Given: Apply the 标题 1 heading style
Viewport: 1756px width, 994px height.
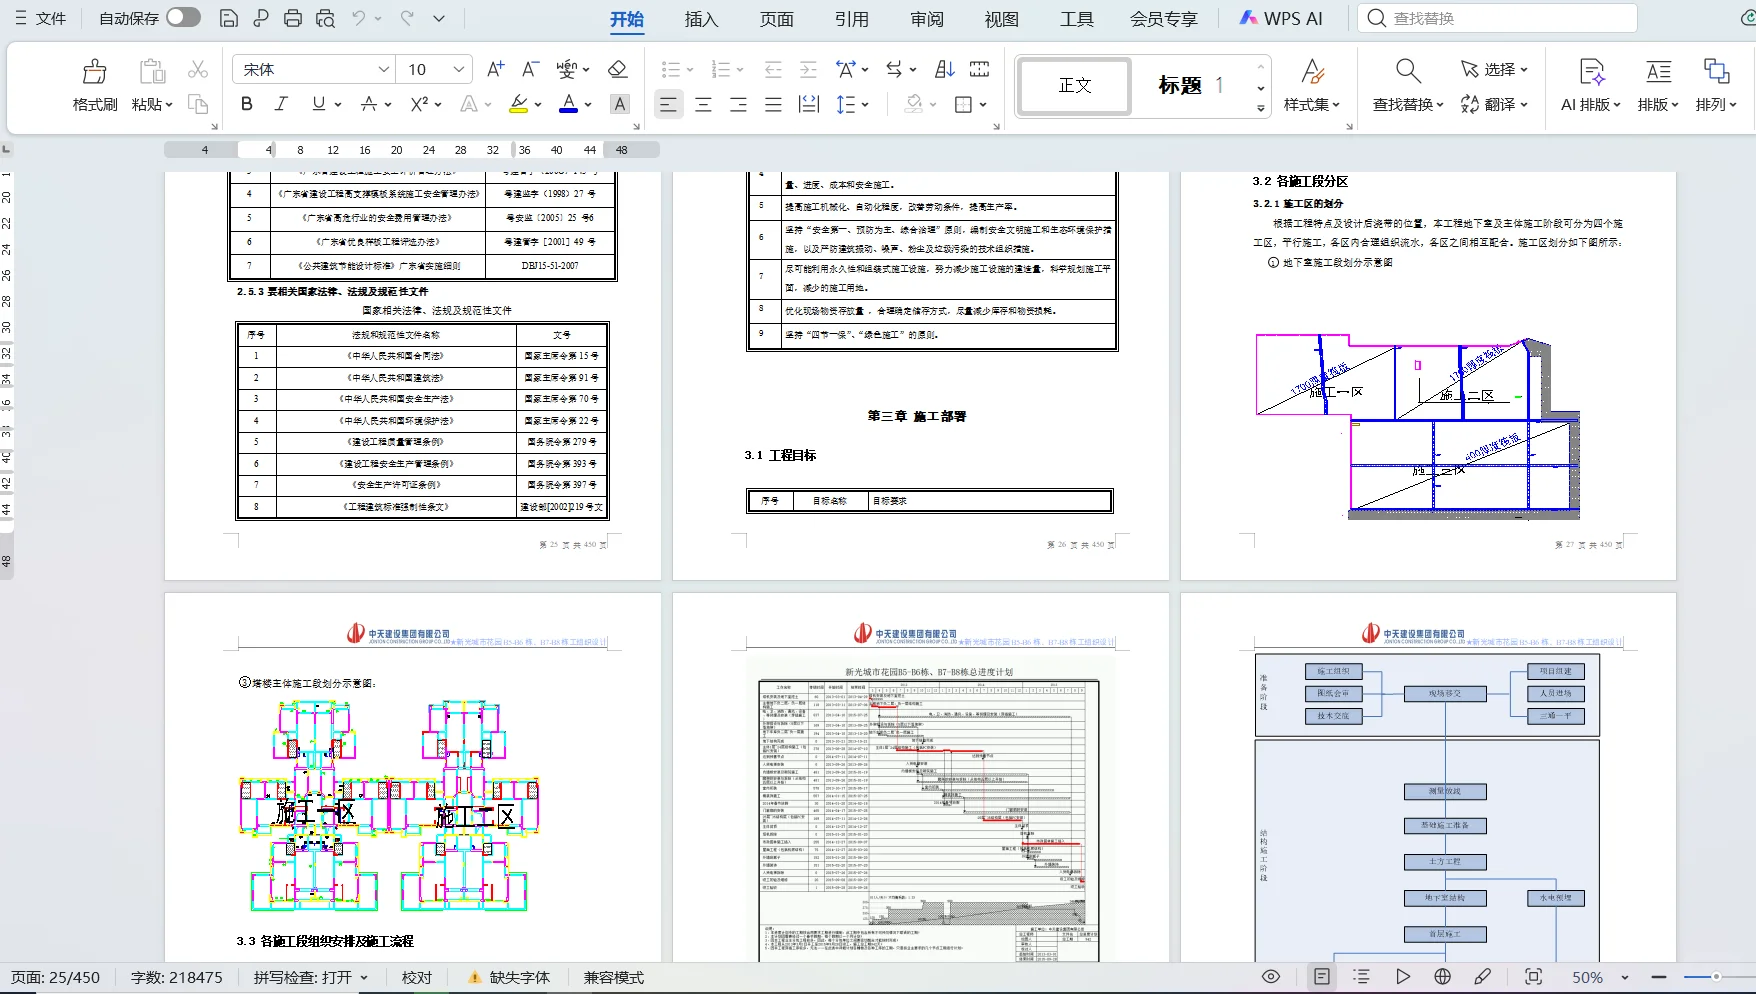Looking at the screenshot, I should tap(1190, 86).
